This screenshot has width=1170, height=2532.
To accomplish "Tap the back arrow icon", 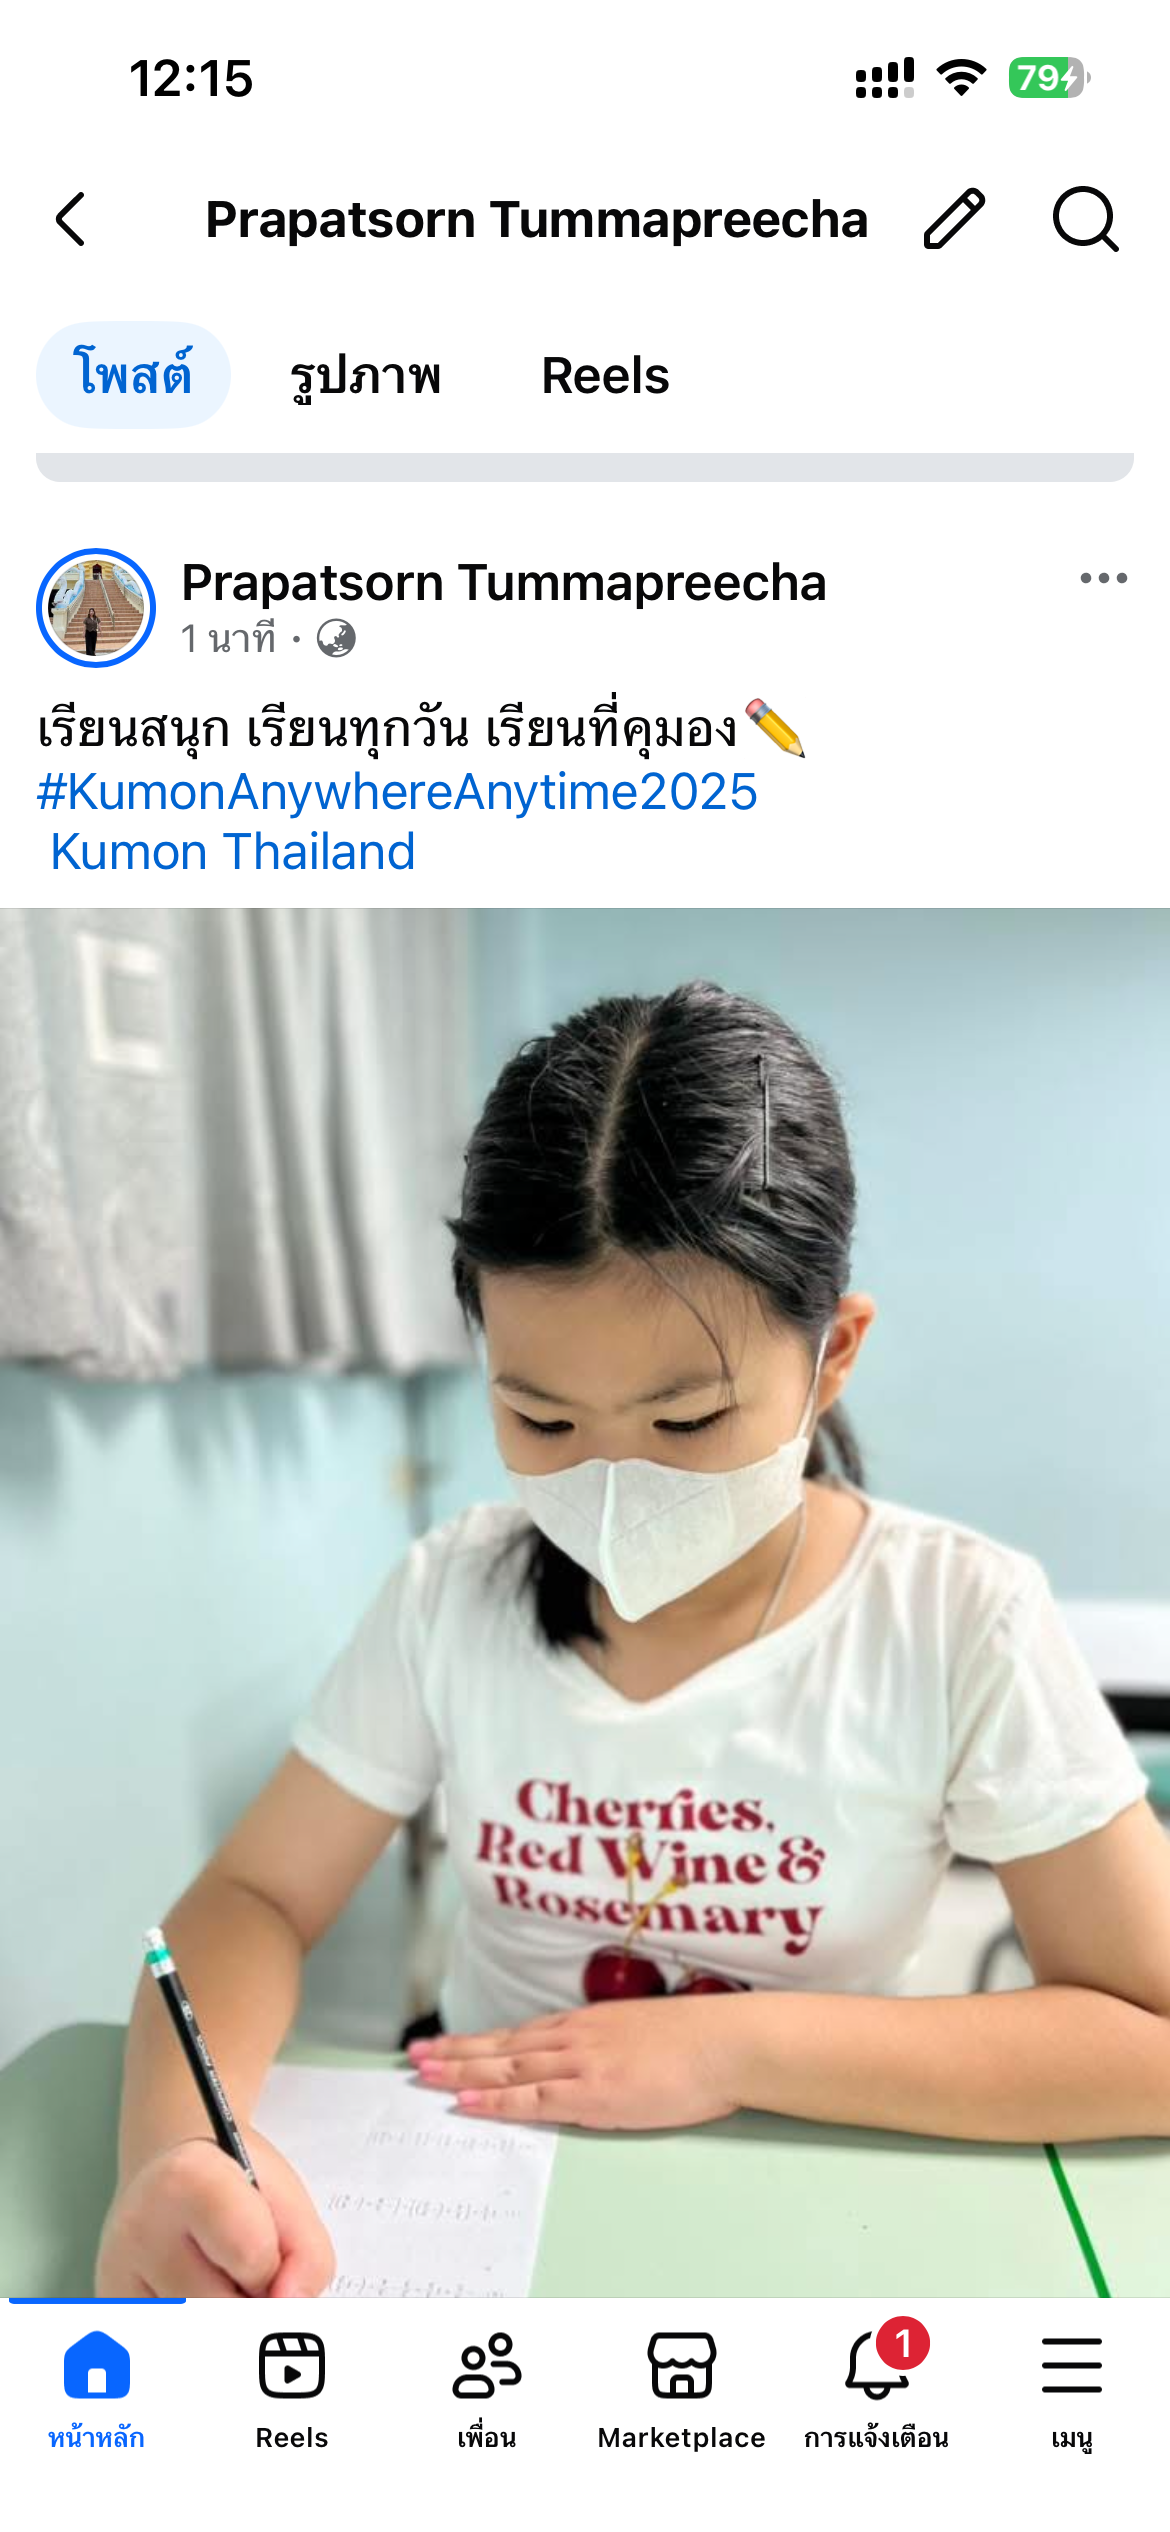I will (70, 219).
